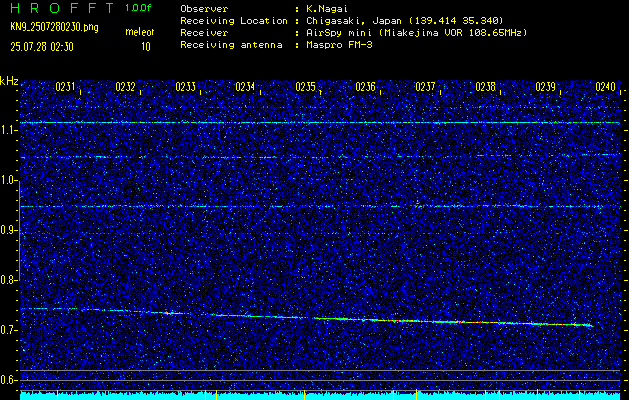
Task: Click the horizontal signal line near 0.95 kHz
Action: [320, 206]
